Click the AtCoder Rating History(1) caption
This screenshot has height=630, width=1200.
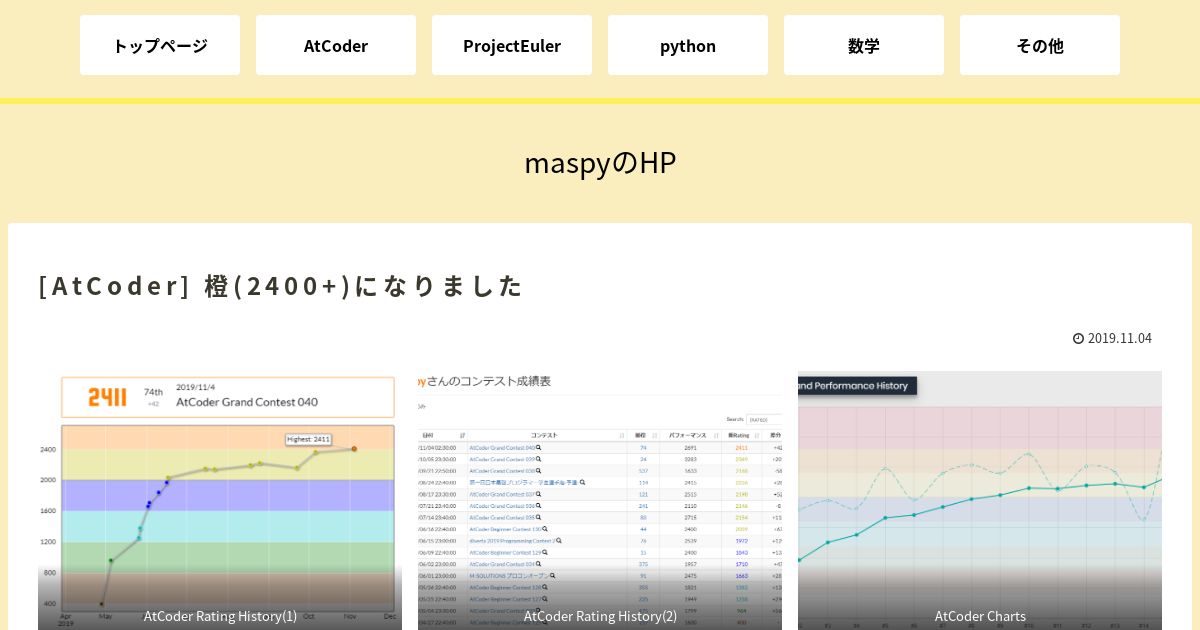220,616
